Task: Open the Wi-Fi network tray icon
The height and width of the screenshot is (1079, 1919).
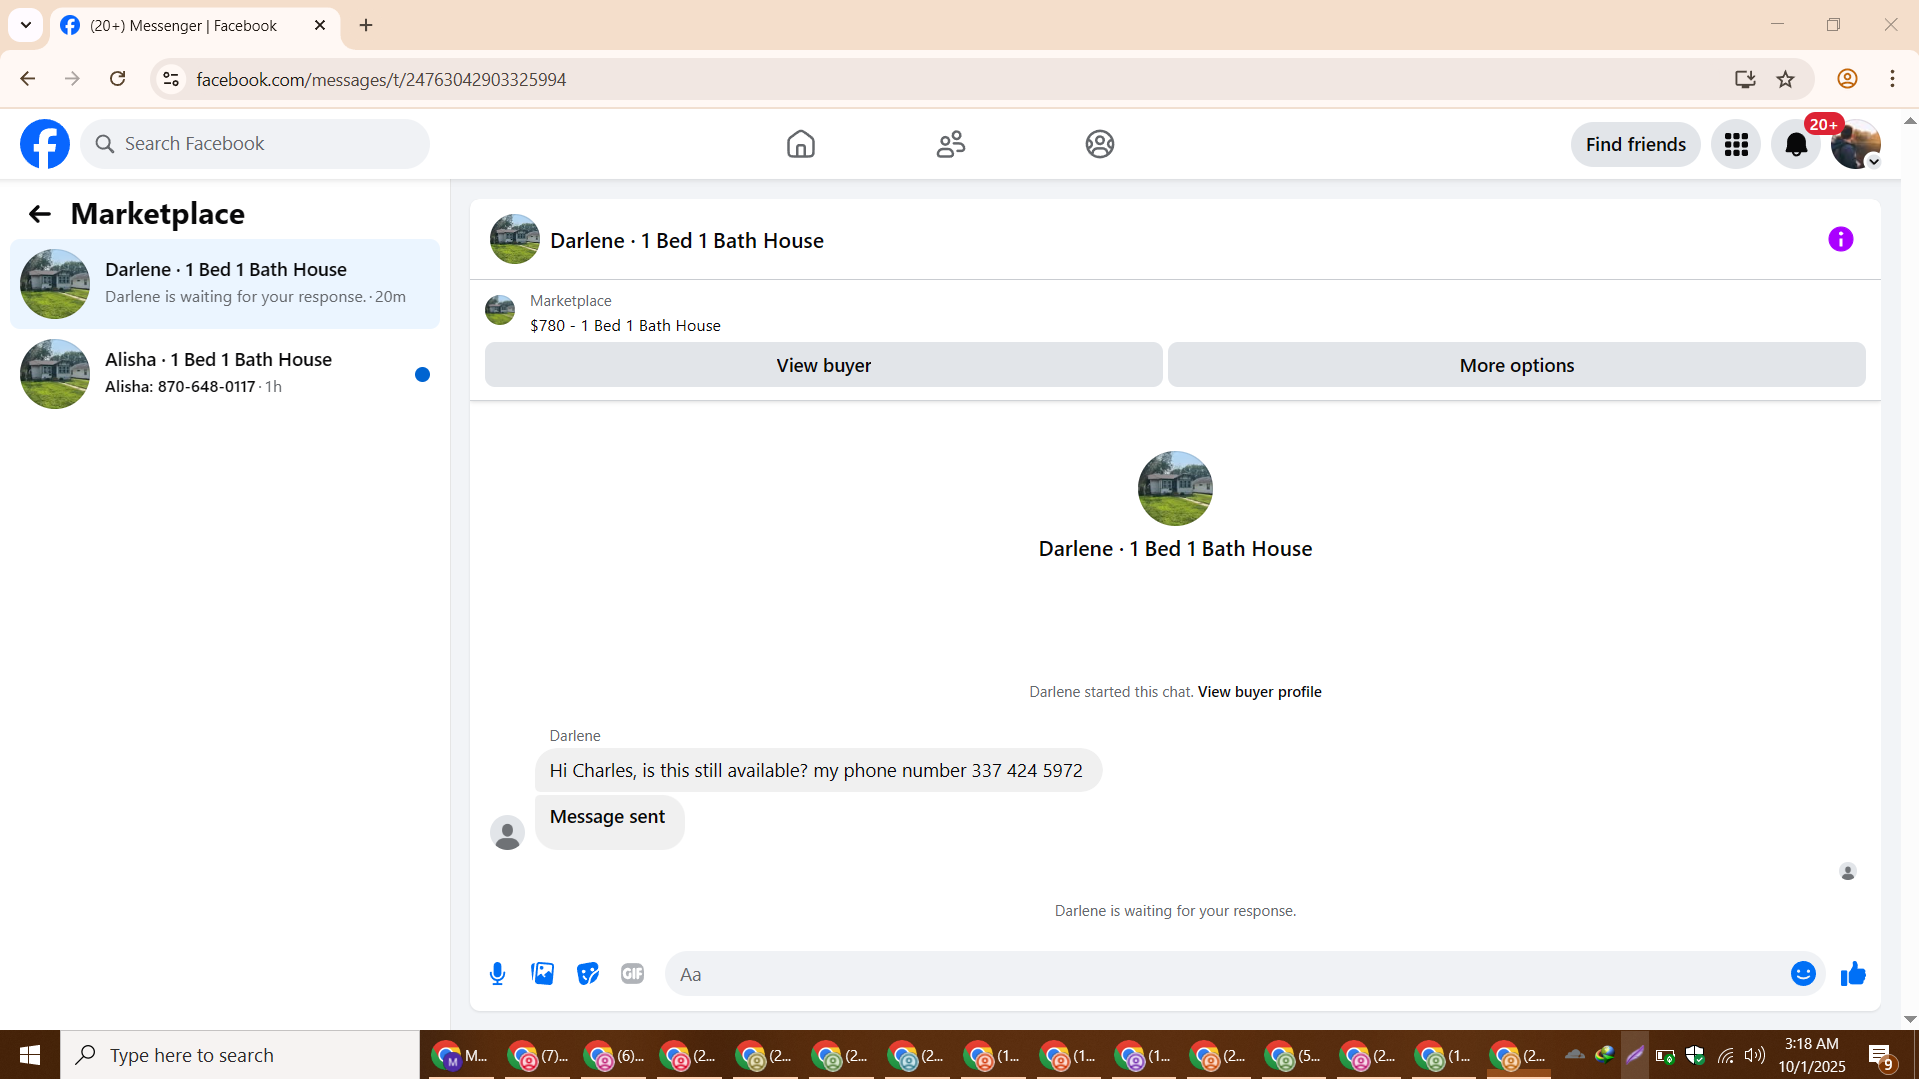Action: point(1725,1055)
